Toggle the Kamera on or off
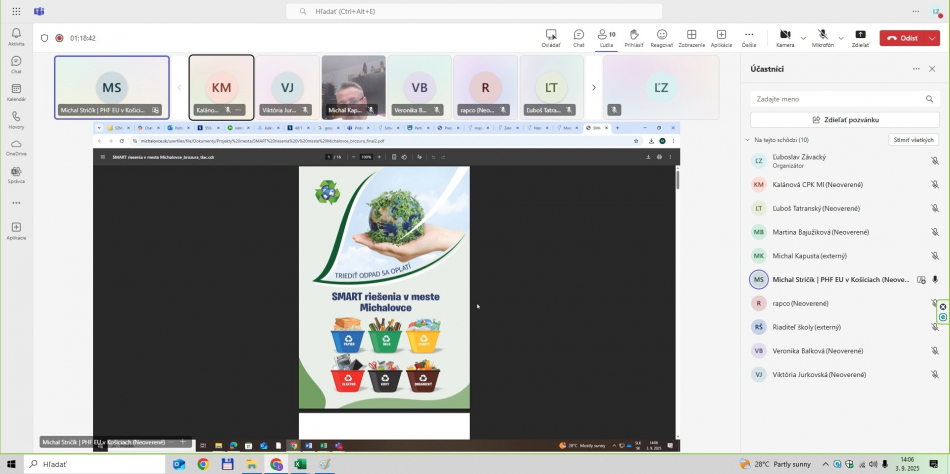Image resolution: width=950 pixels, height=474 pixels. coord(784,36)
